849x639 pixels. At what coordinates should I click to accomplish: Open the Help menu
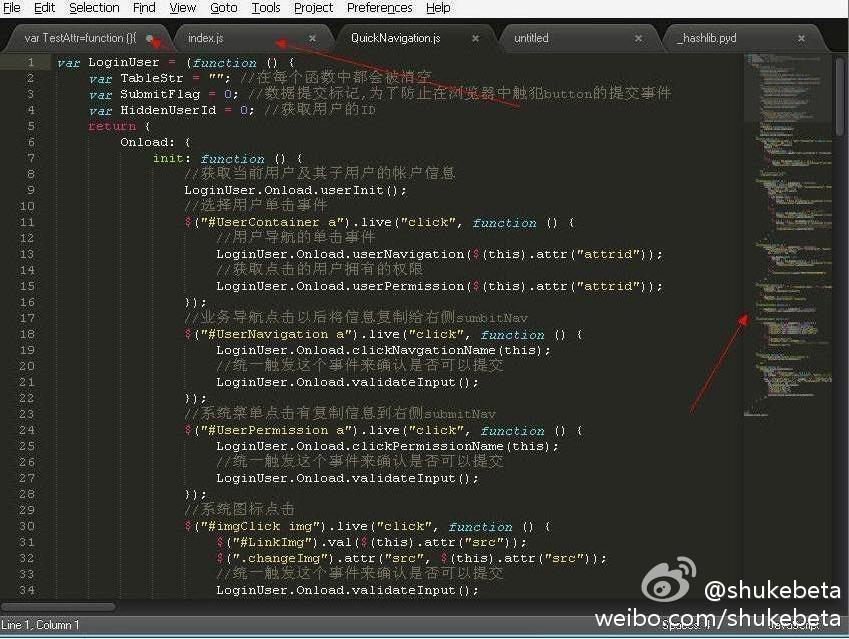pos(438,7)
